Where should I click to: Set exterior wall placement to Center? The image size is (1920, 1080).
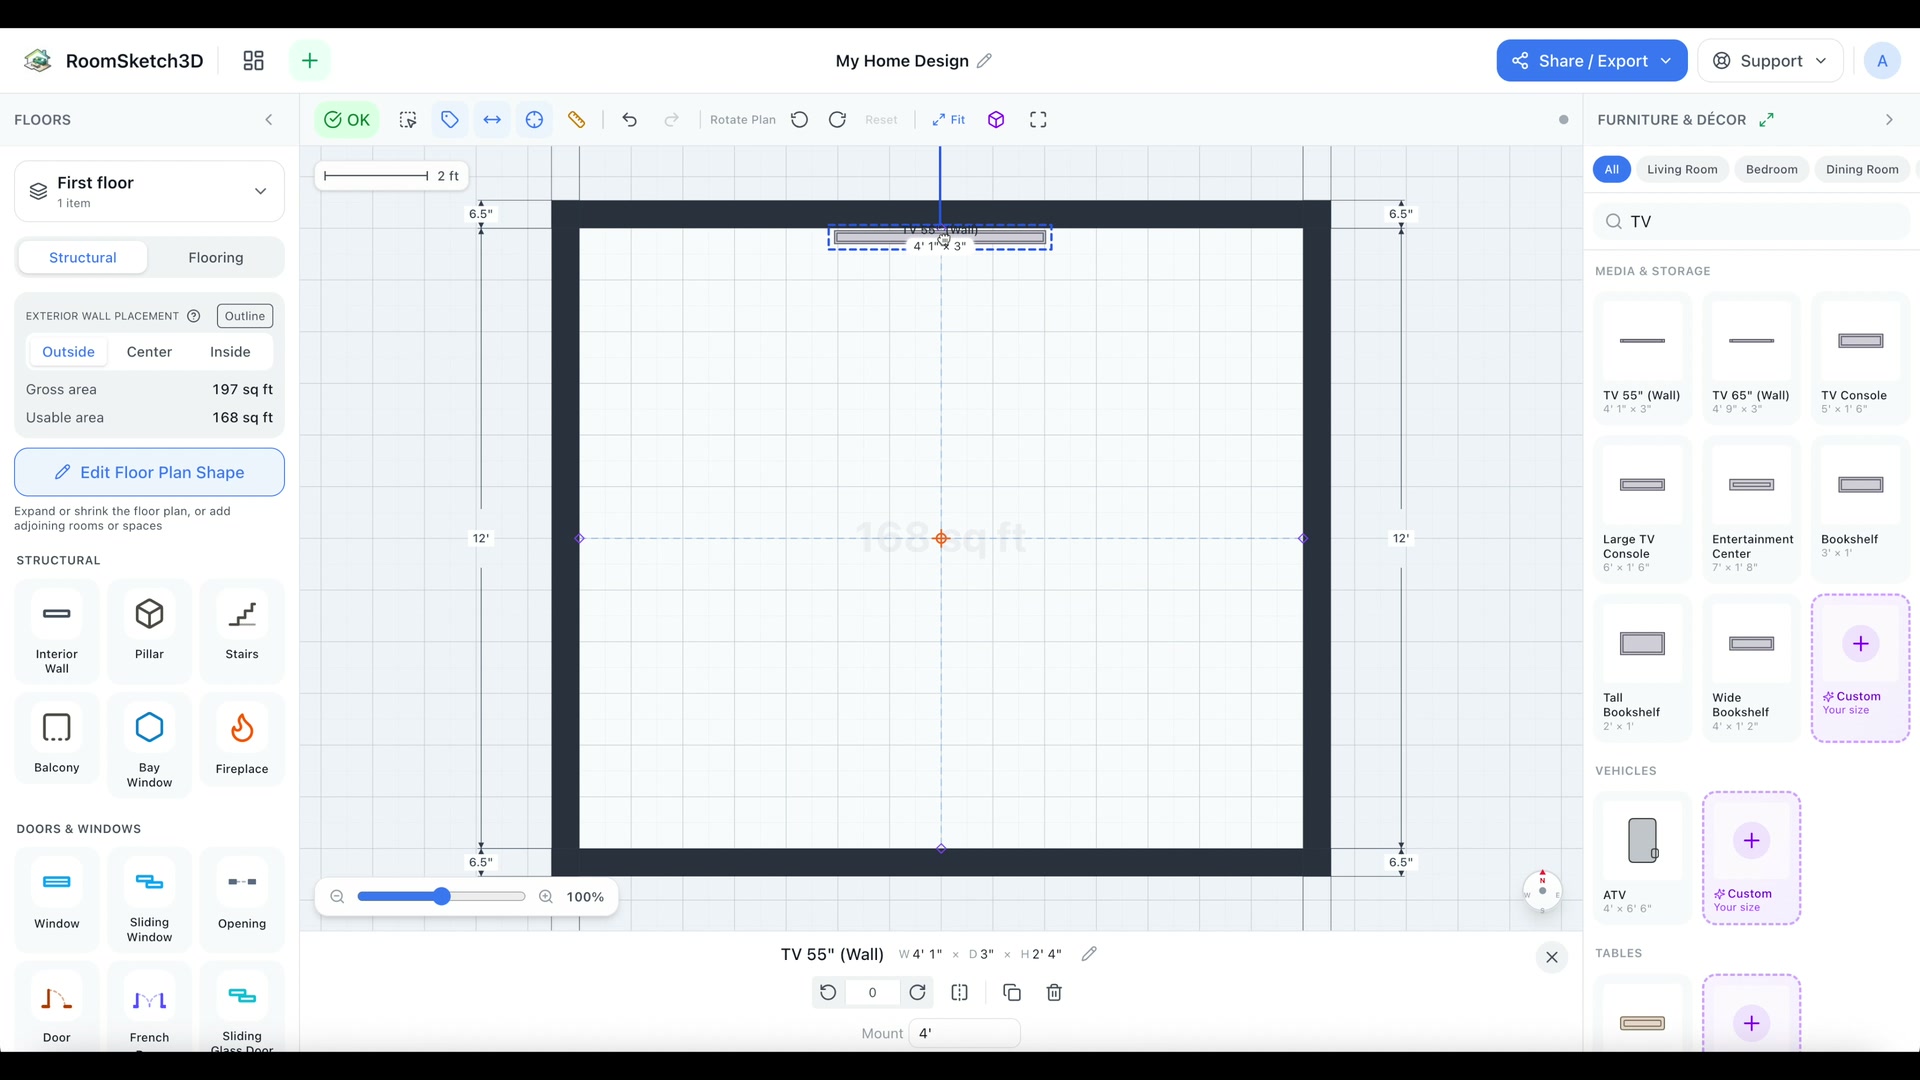(149, 352)
